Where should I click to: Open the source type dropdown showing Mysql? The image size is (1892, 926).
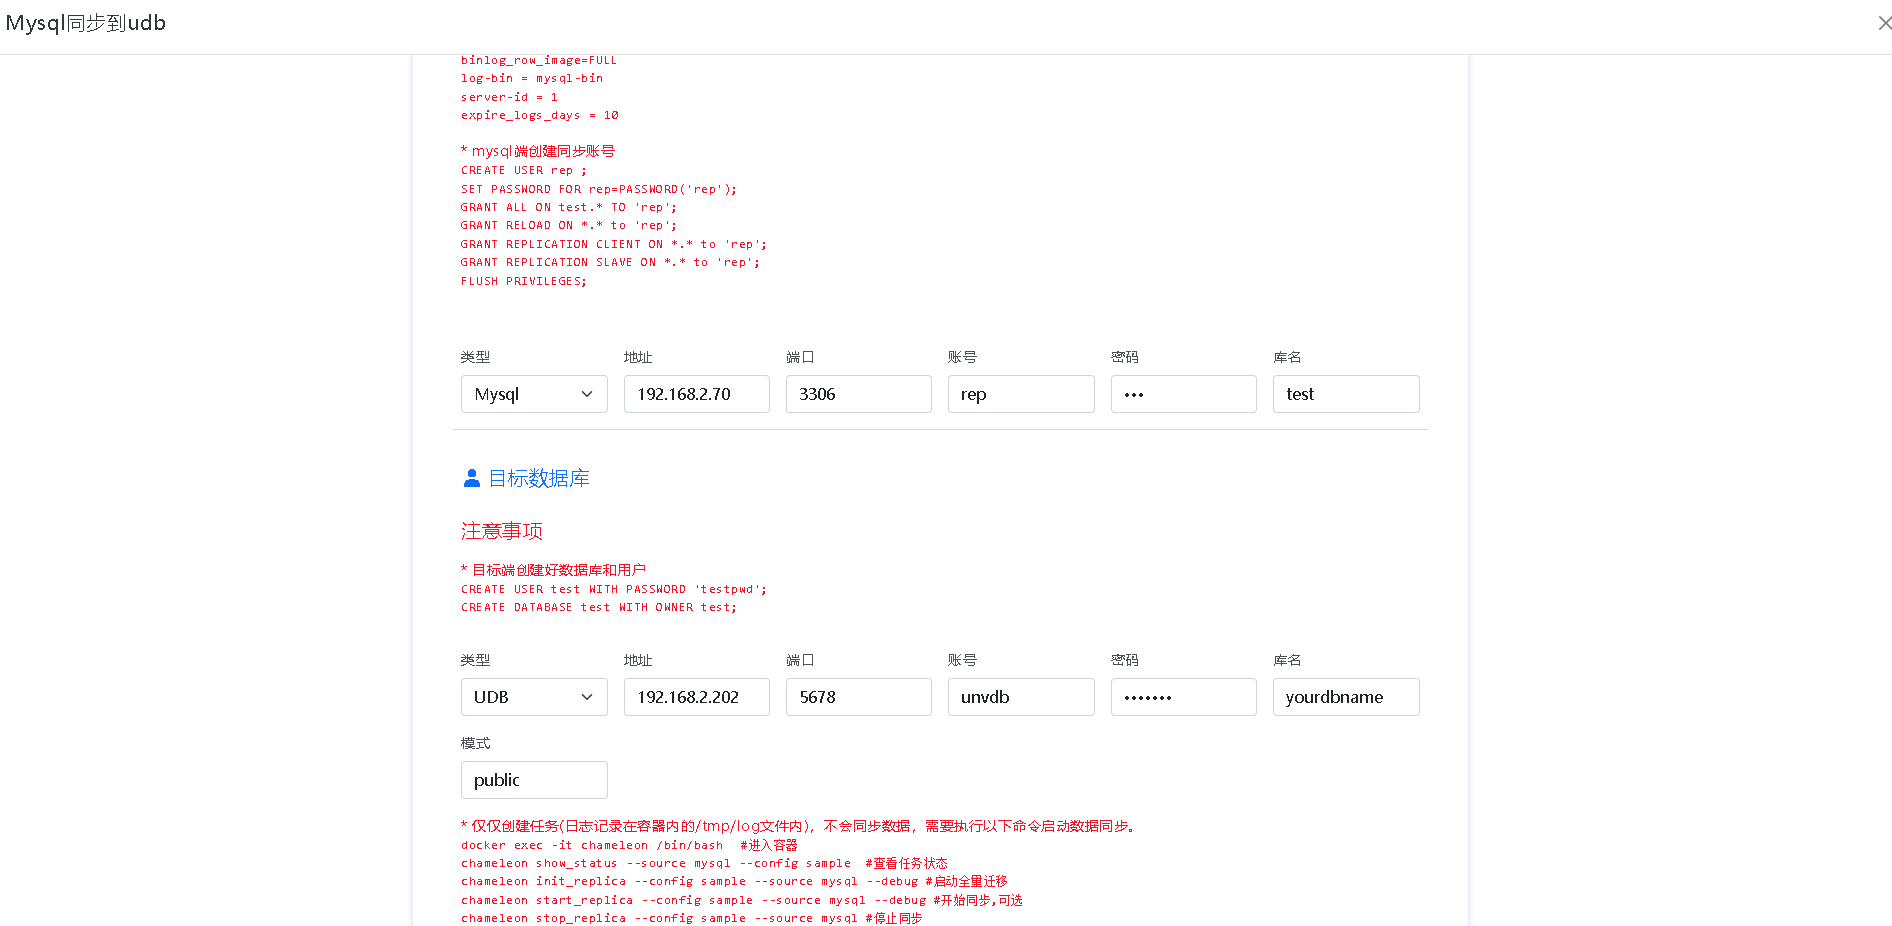(x=533, y=394)
